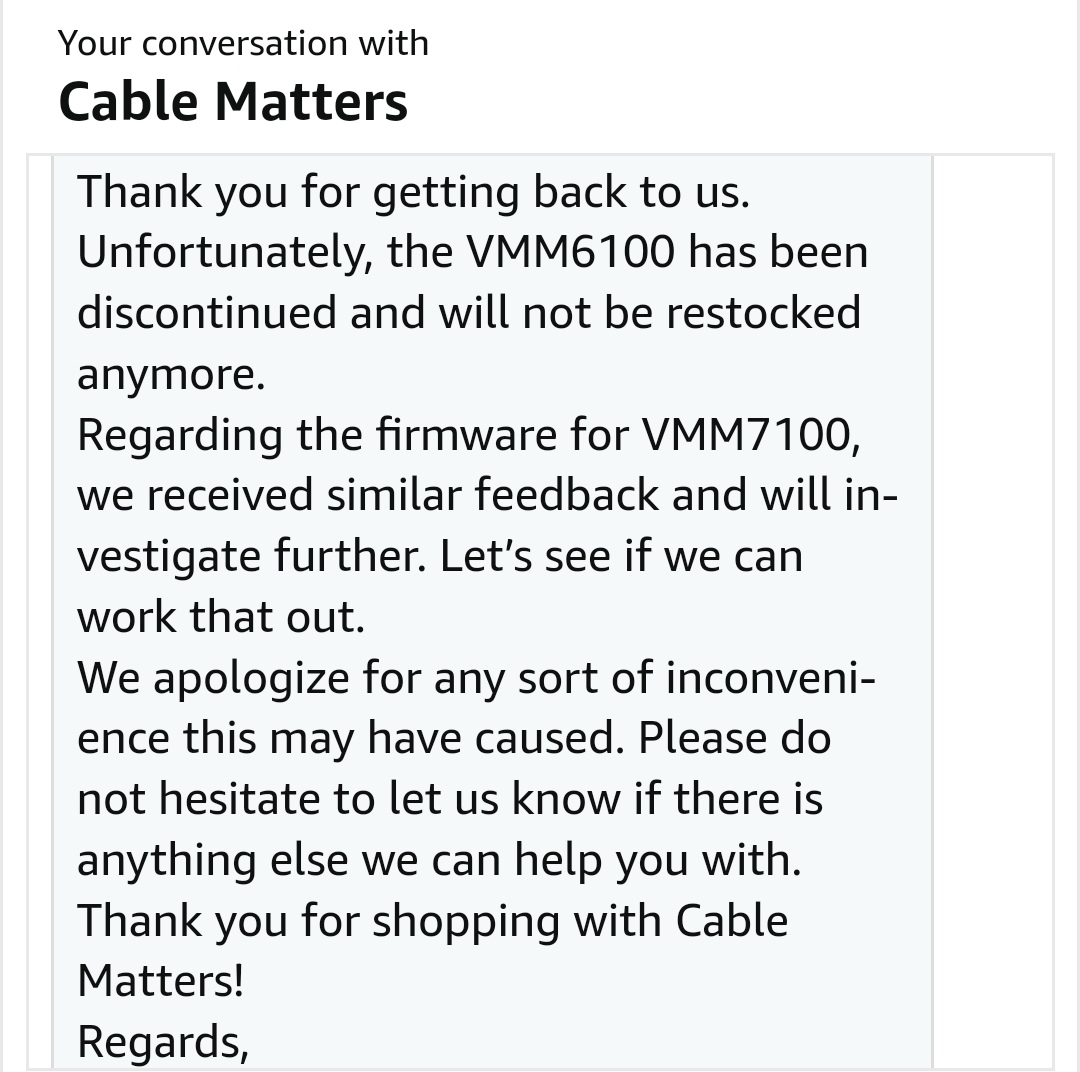The image size is (1080, 1072).
Task: Click the 'Your conversation with' header text
Action: [x=243, y=43]
